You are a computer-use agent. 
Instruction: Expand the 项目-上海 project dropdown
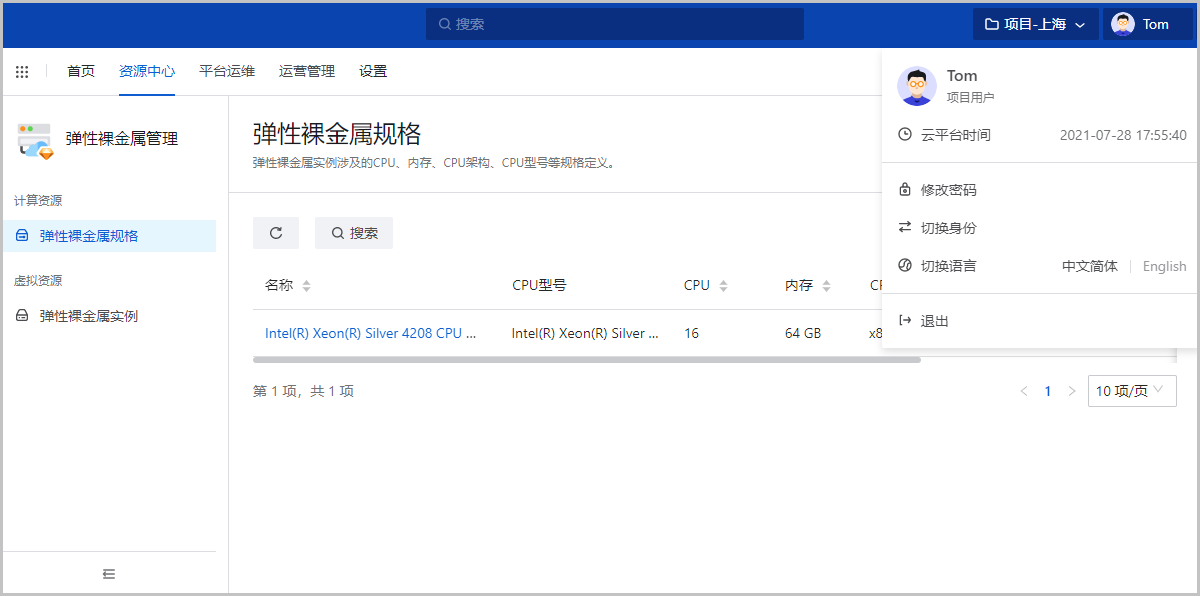click(1035, 24)
